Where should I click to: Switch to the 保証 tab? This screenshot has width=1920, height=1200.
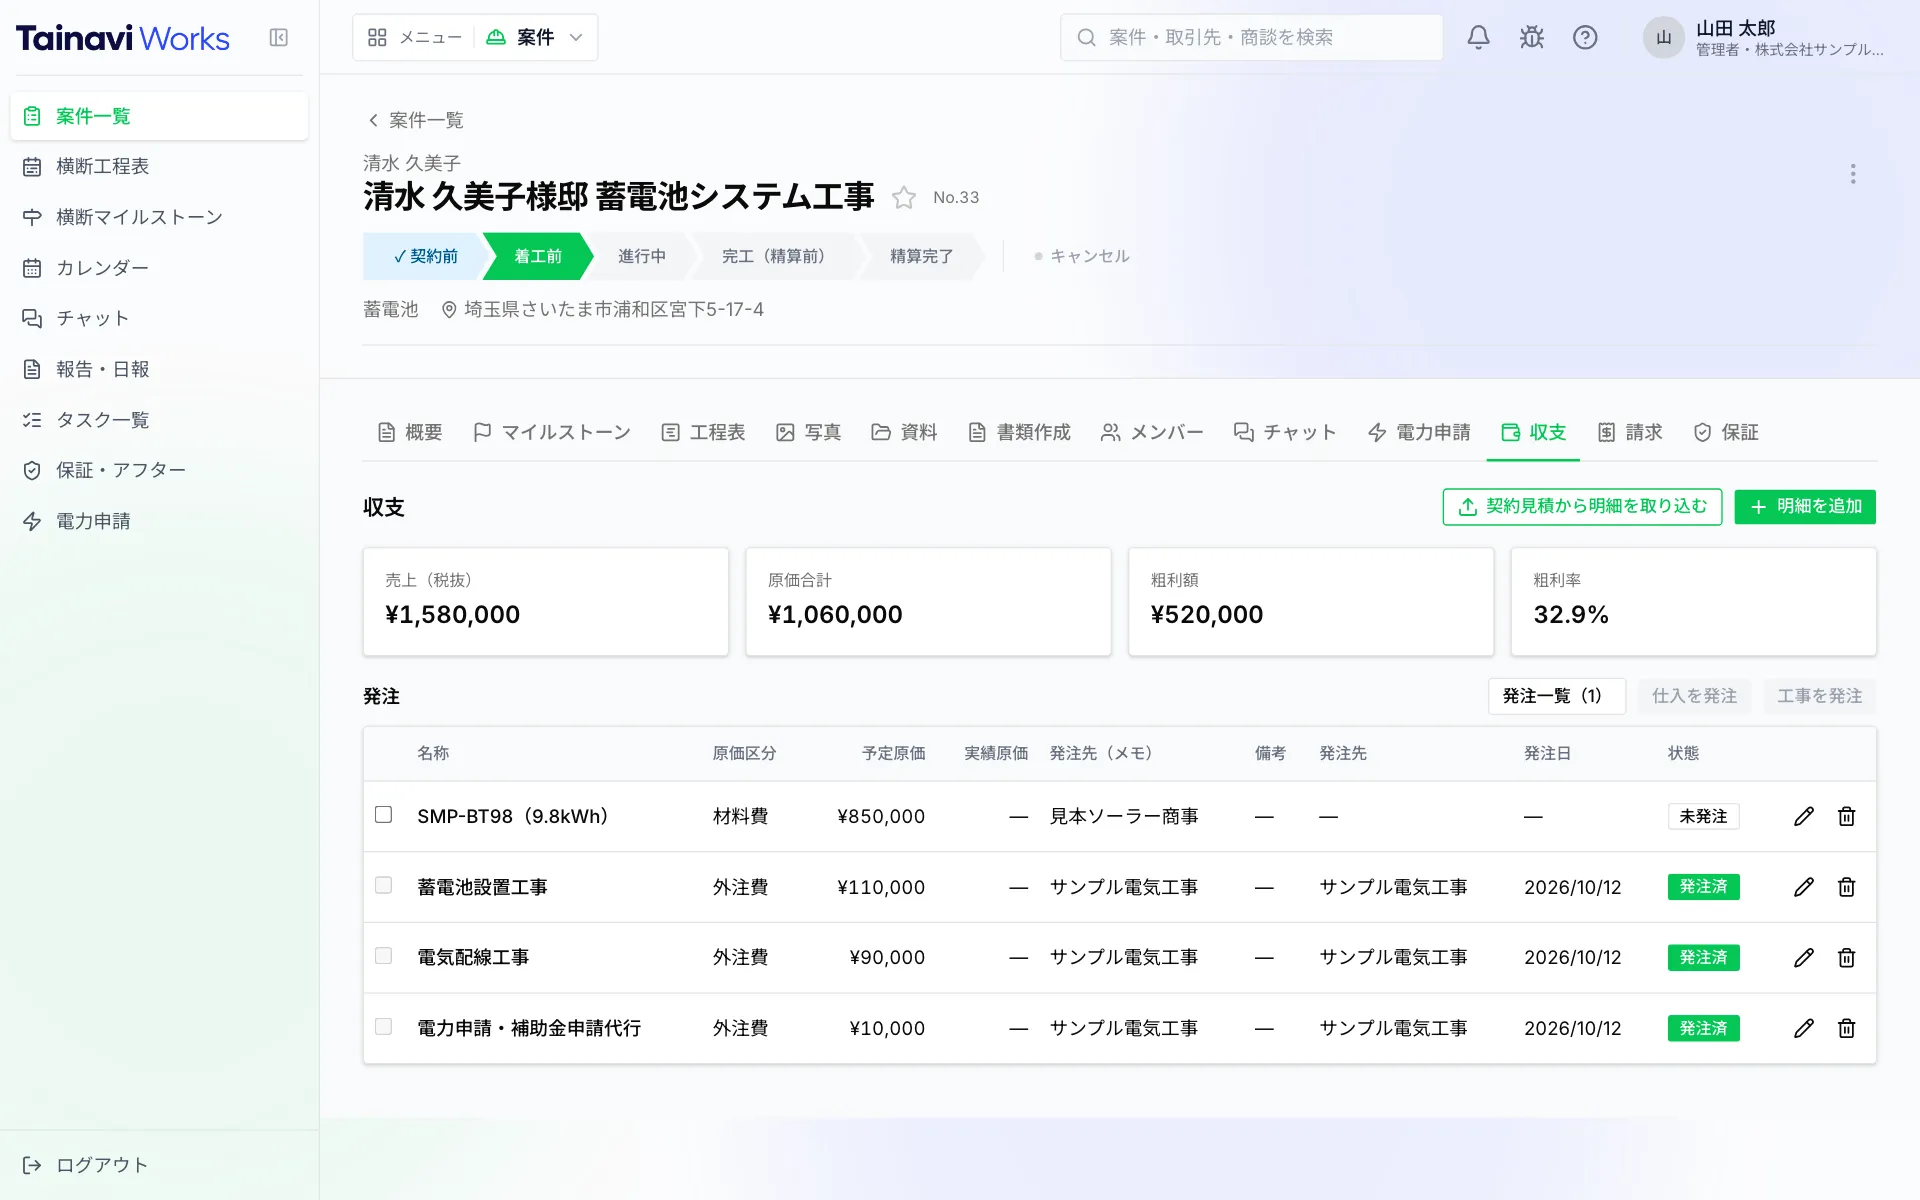coord(1726,432)
